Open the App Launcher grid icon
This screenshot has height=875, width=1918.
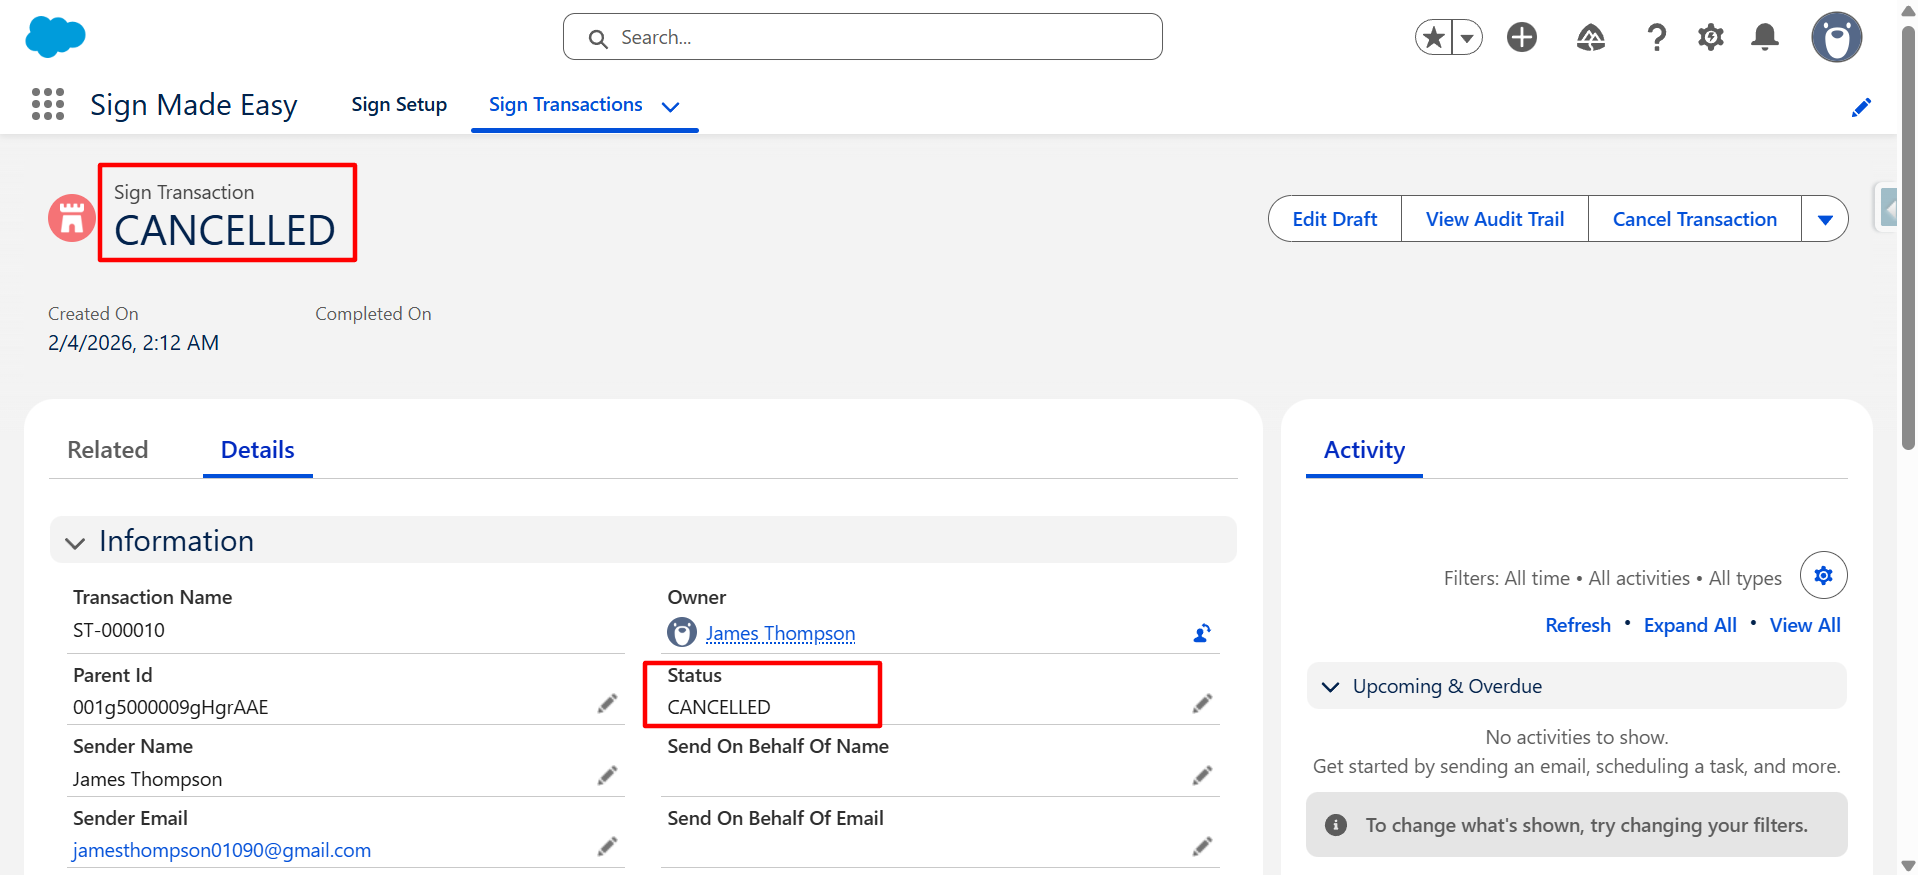[48, 104]
